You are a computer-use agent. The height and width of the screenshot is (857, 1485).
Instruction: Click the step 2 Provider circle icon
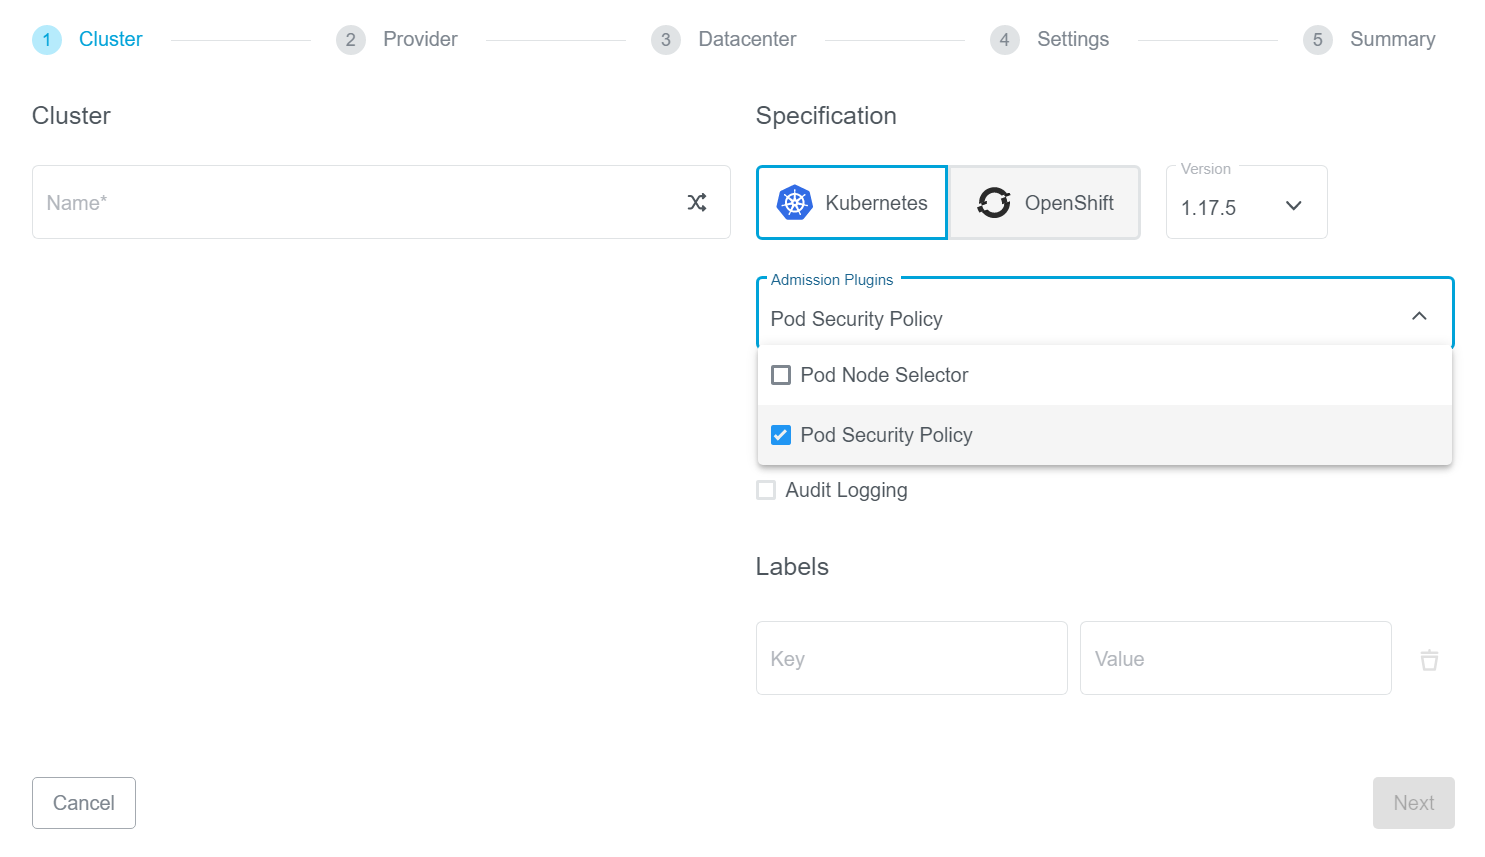pos(351,39)
